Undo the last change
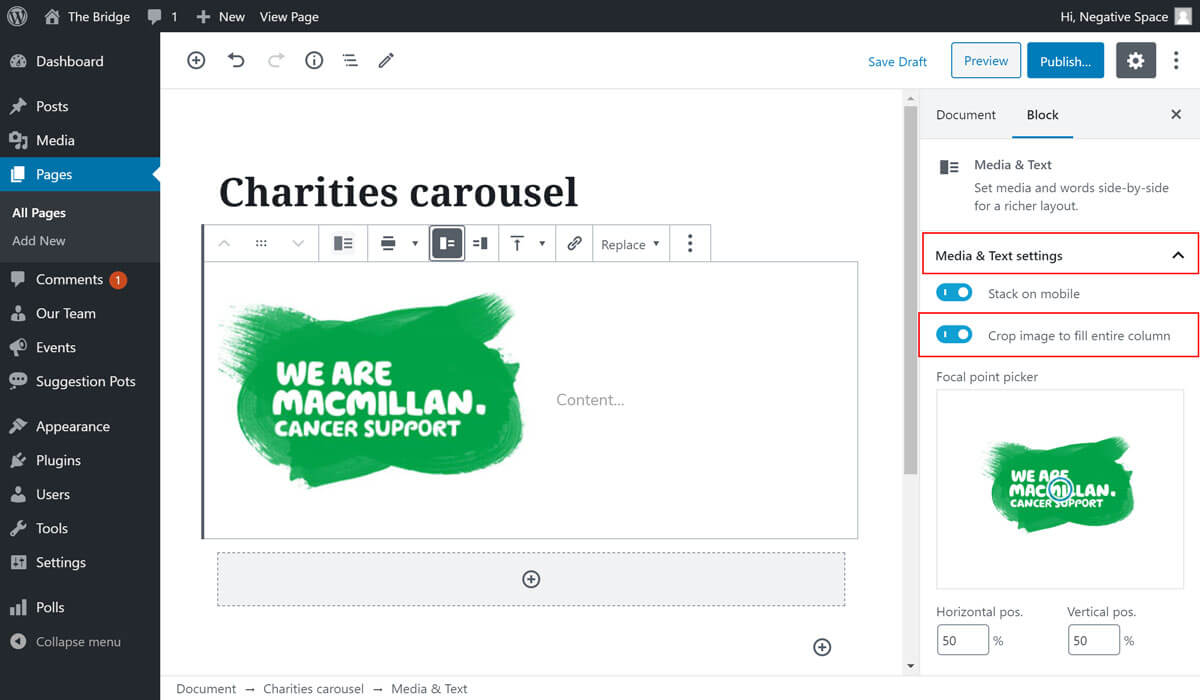1200x700 pixels. point(236,61)
